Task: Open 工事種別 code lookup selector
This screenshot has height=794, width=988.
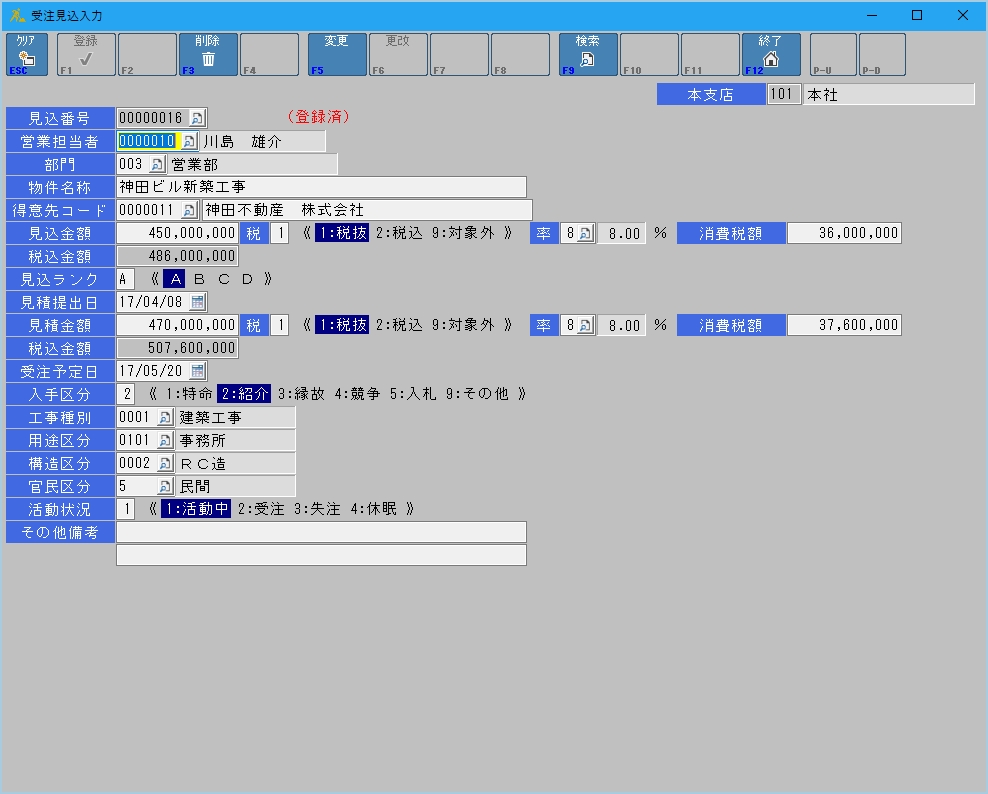Action: 165,417
